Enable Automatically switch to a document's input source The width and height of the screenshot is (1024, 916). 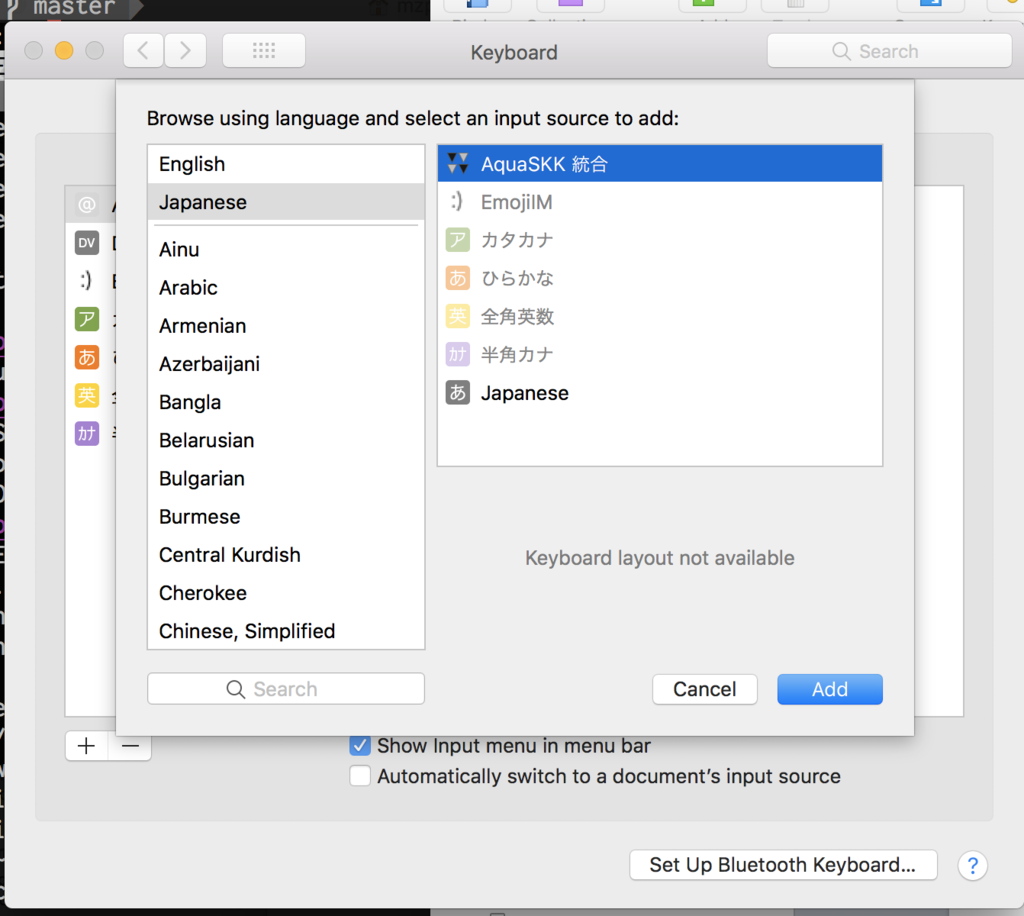(360, 776)
